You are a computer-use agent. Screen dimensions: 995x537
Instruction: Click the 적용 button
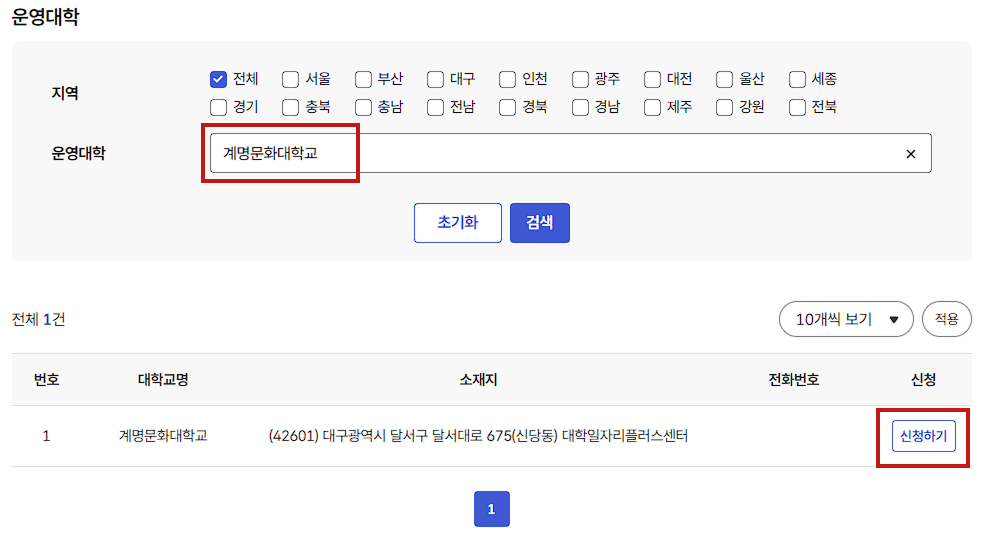point(946,319)
